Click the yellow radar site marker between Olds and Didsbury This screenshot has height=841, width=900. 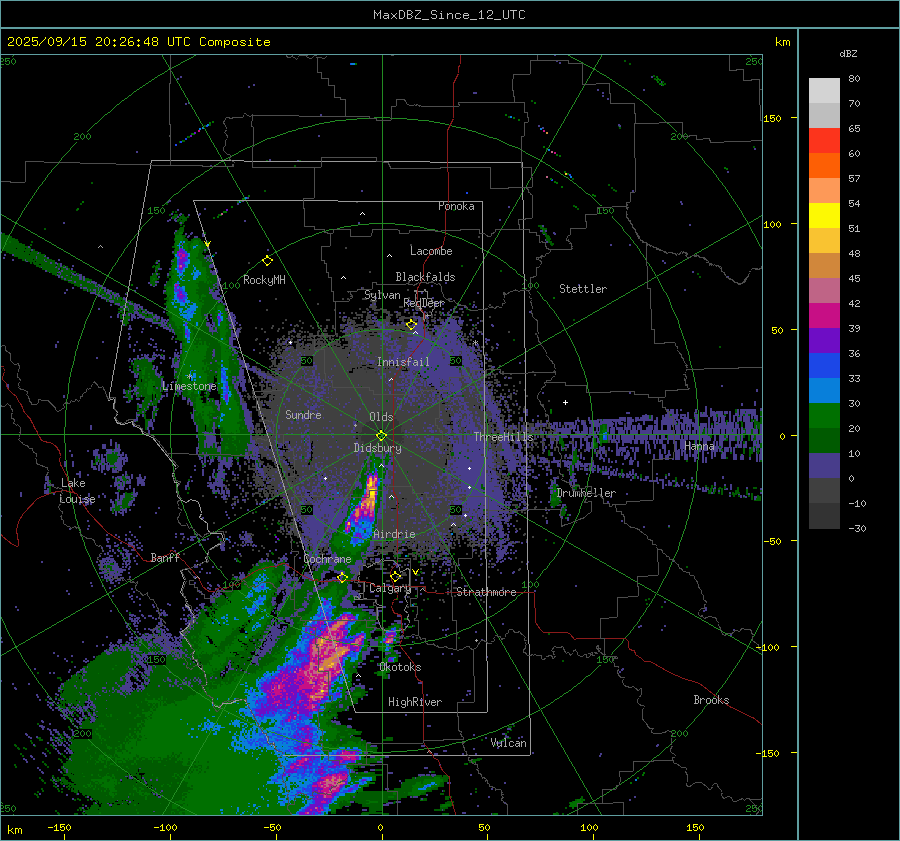pos(381,435)
